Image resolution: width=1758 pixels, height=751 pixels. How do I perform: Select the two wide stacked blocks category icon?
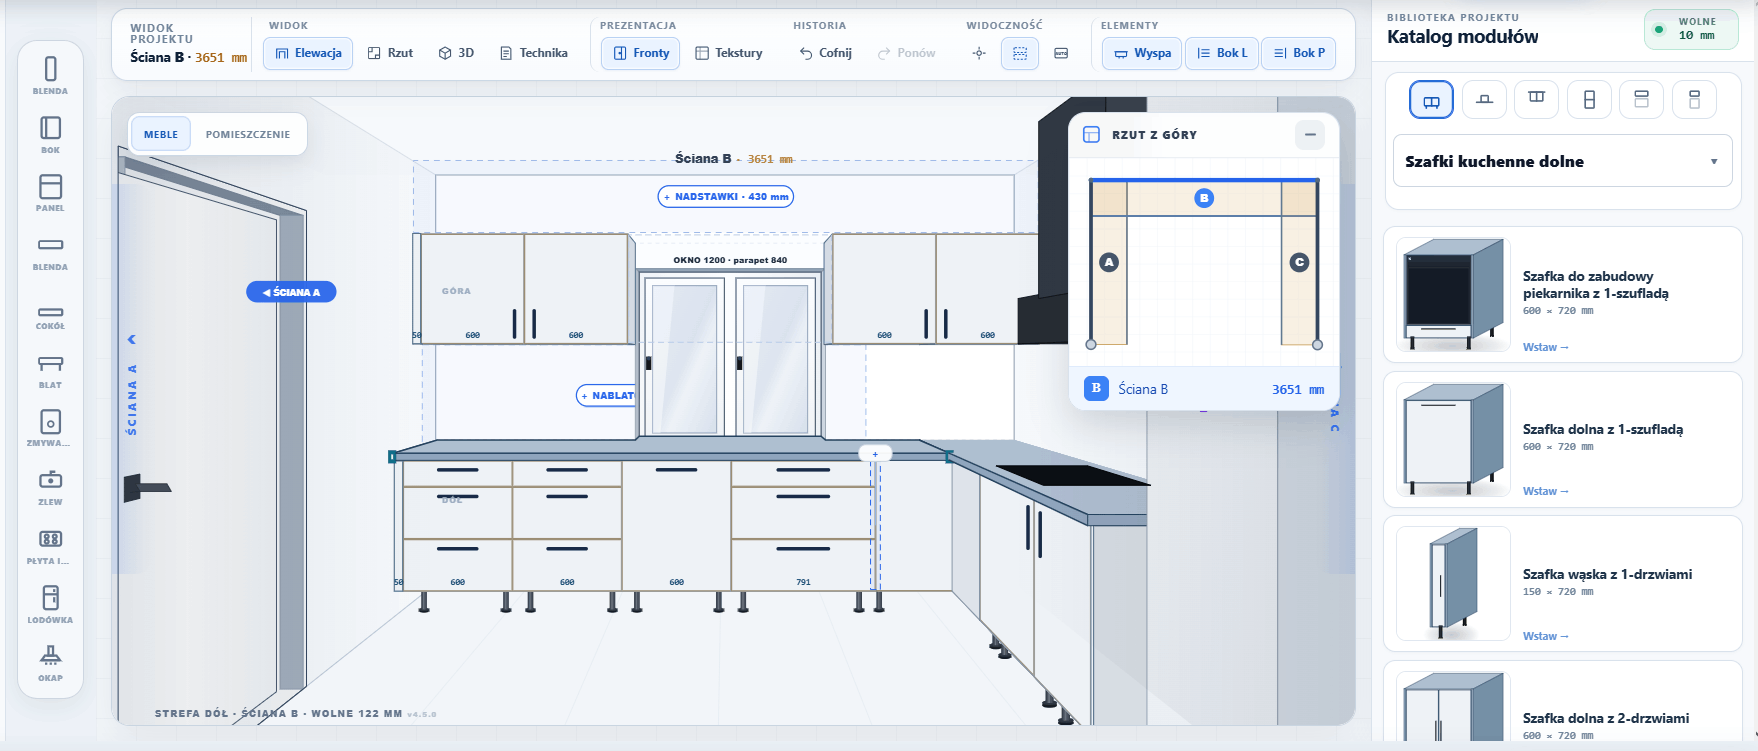(1641, 100)
